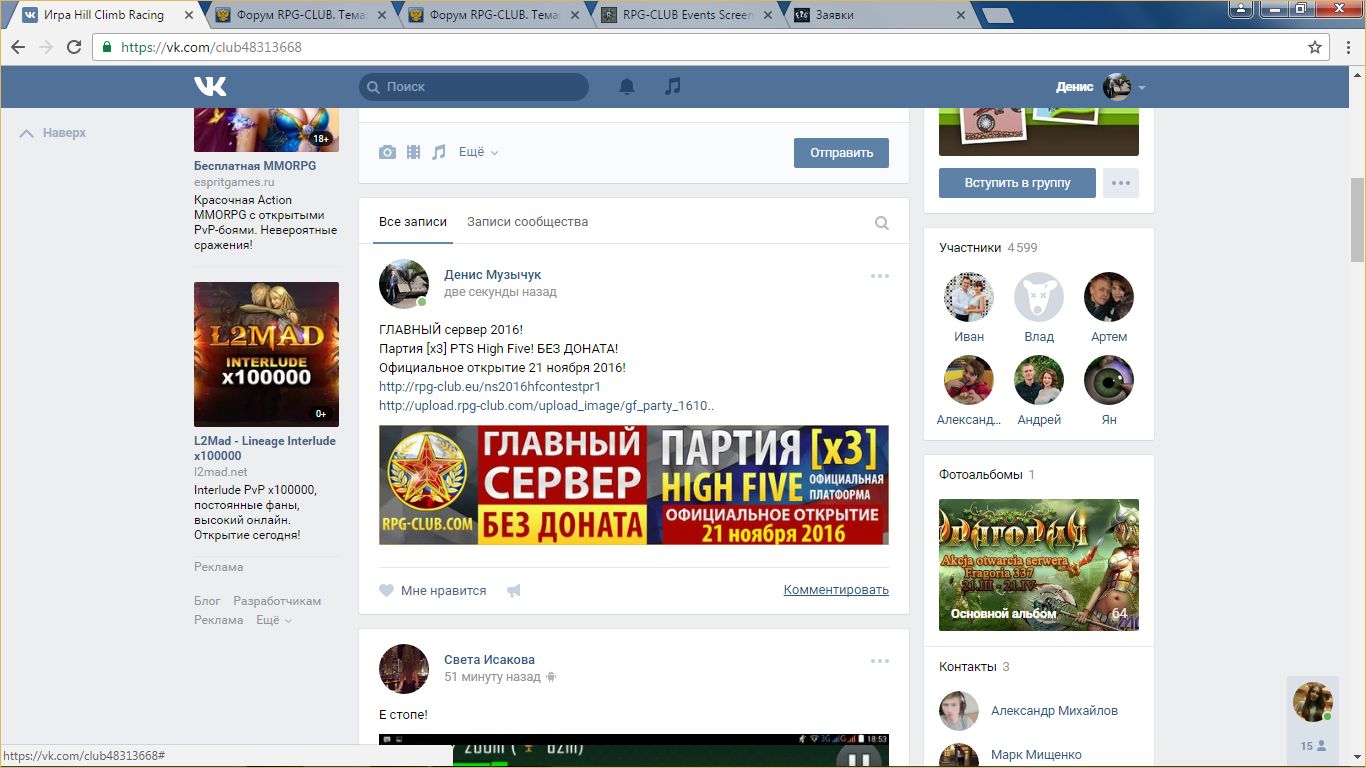This screenshot has height=768, width=1366.
Task: Share Денис Музычук post via megaphone icon
Action: point(514,591)
